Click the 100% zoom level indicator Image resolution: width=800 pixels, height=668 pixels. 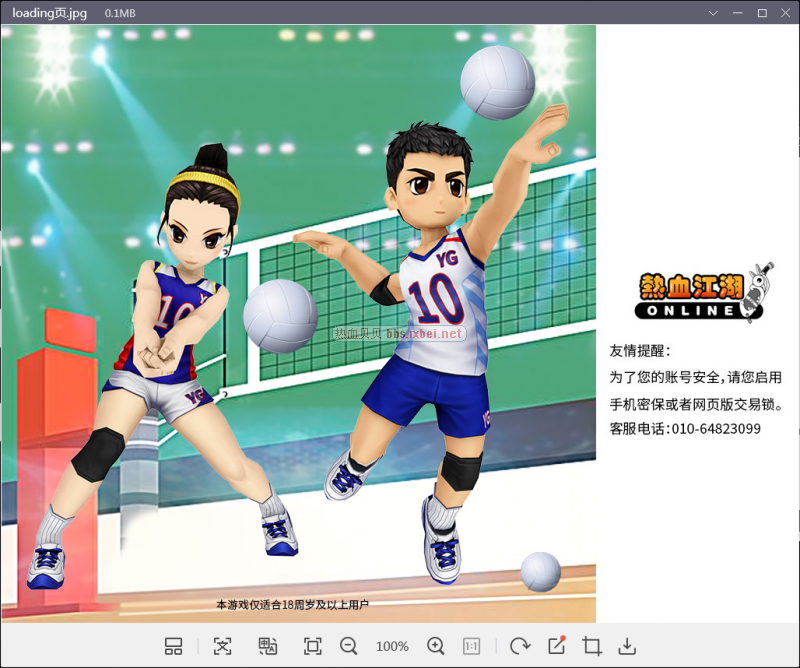[x=392, y=646]
